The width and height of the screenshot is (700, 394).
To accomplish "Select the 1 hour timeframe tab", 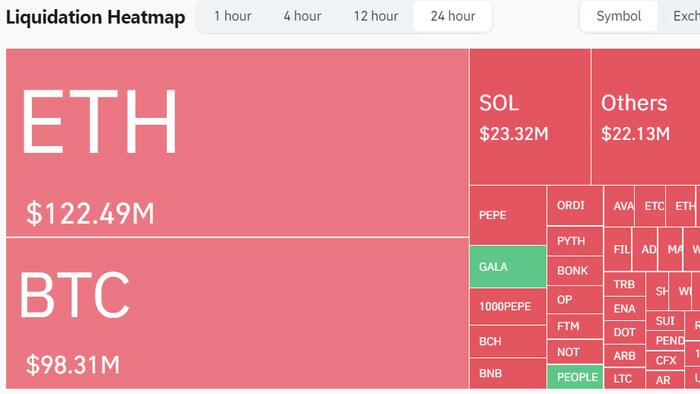I will (x=233, y=16).
